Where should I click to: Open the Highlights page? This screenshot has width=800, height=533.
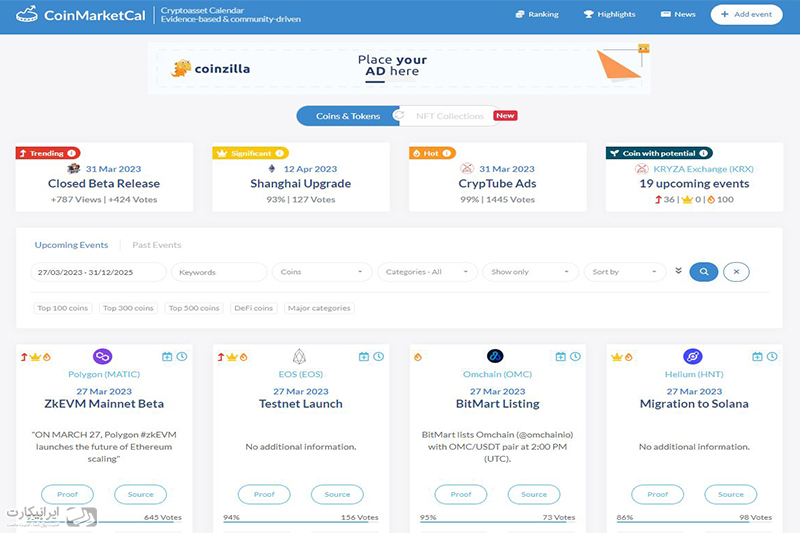tap(609, 14)
